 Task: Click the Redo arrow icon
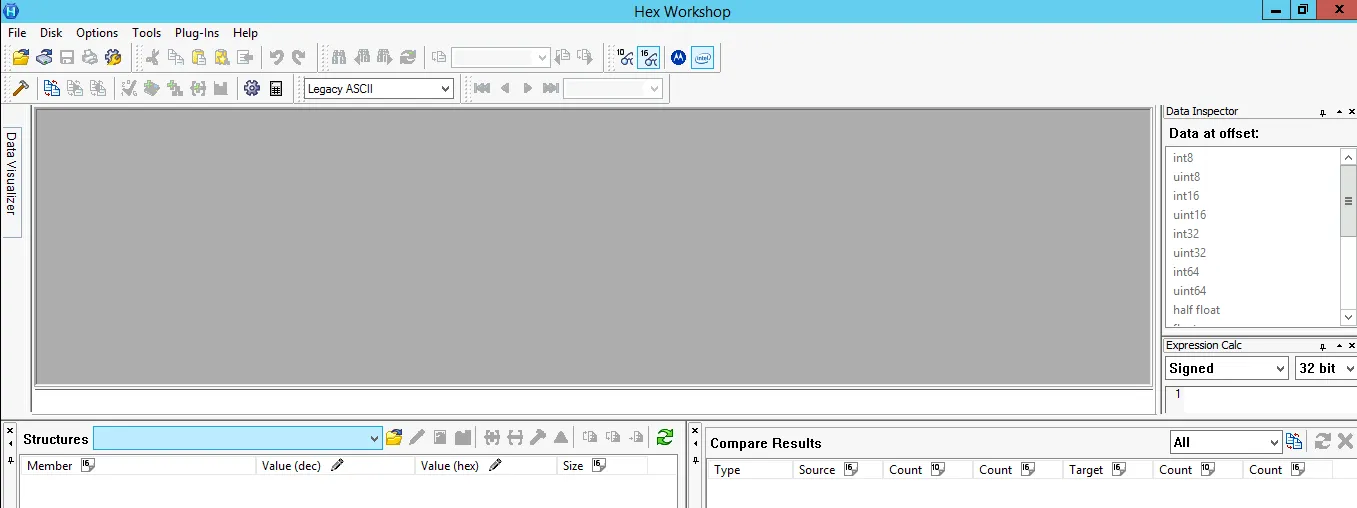pos(298,57)
